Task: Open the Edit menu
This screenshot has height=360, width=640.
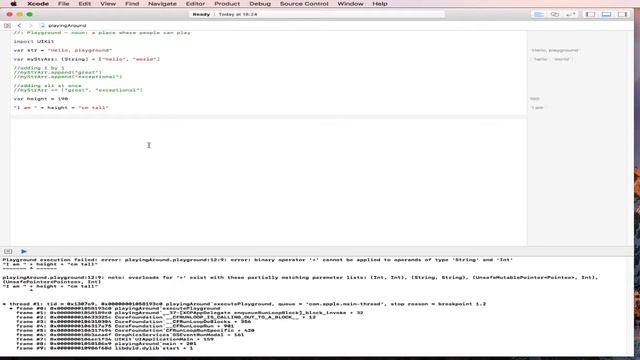Action: pyautogui.click(x=84, y=4)
